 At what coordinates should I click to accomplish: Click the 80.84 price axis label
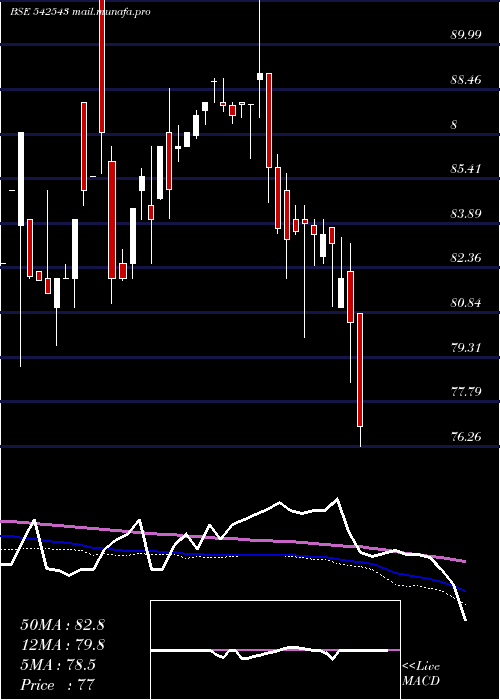point(466,303)
